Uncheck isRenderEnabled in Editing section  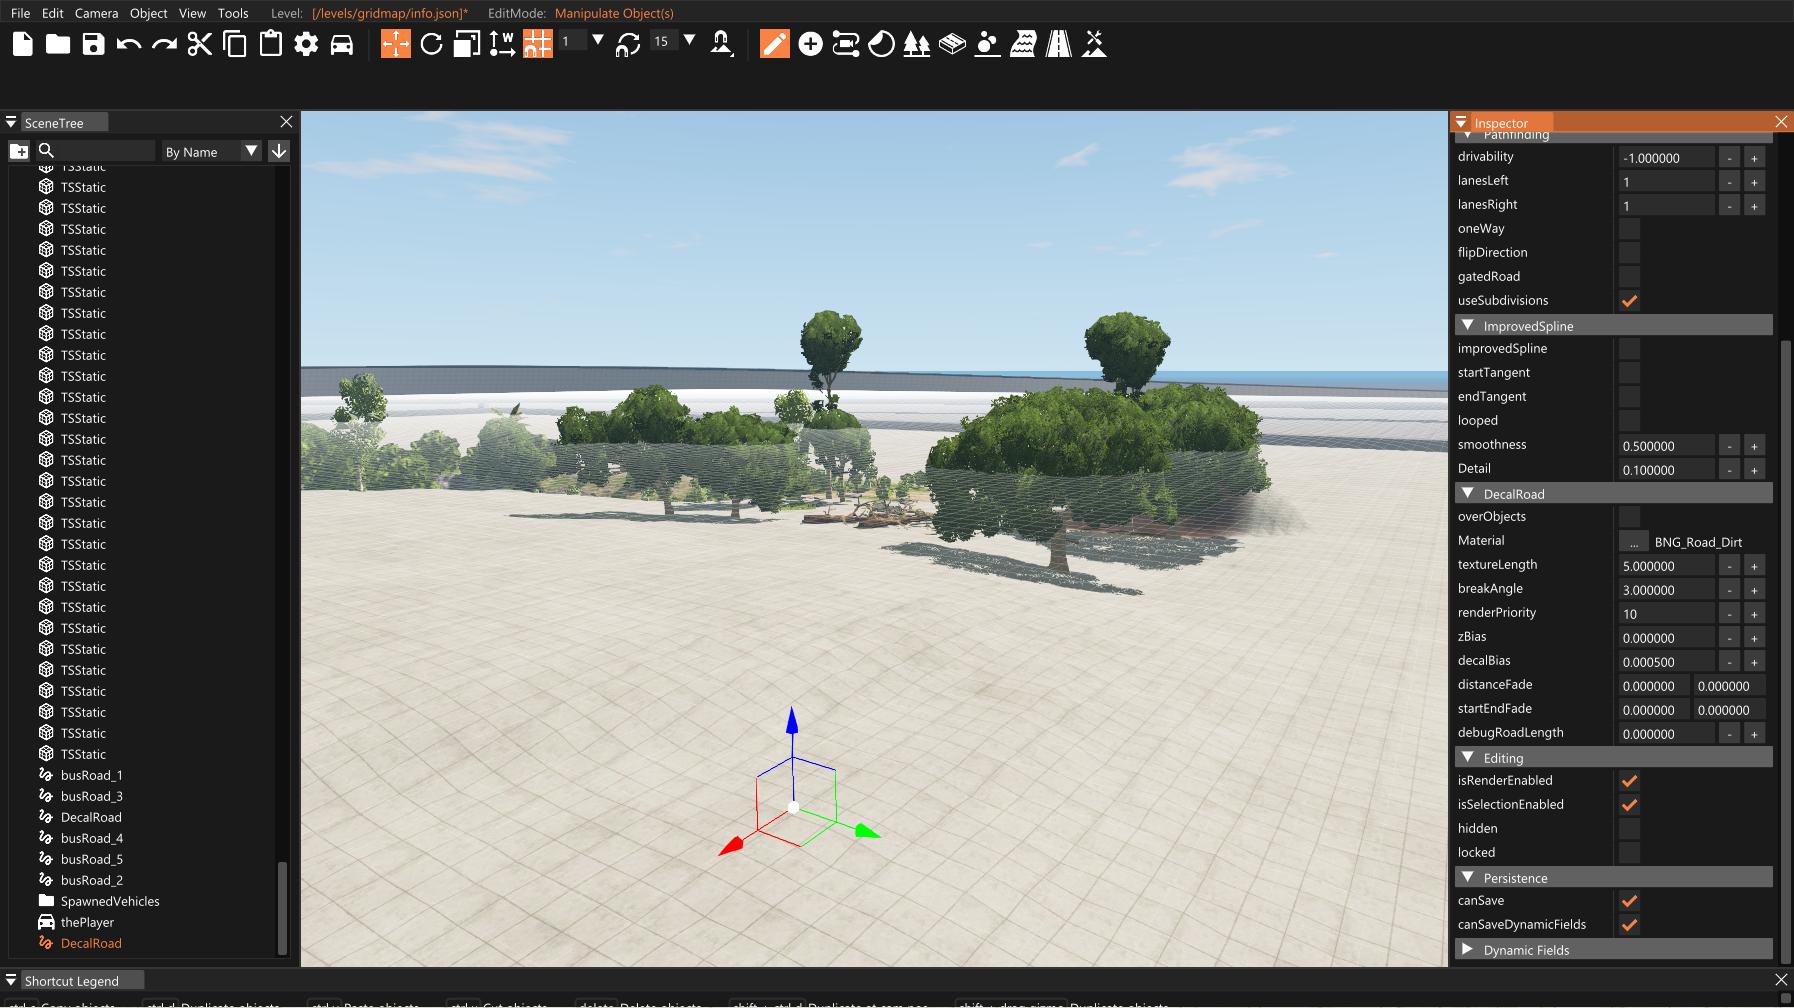[1630, 781]
